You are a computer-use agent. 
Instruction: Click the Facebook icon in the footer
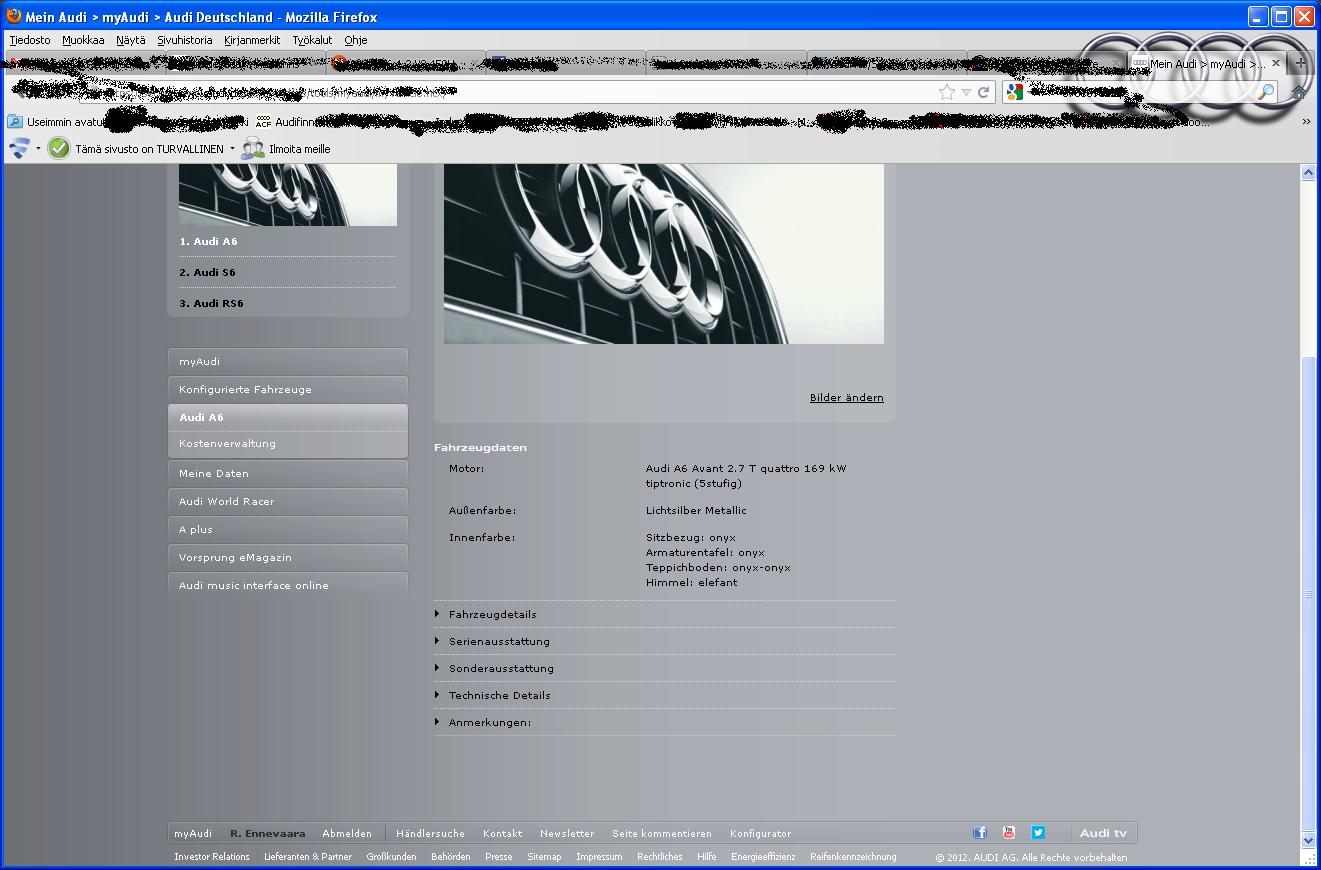click(x=979, y=832)
